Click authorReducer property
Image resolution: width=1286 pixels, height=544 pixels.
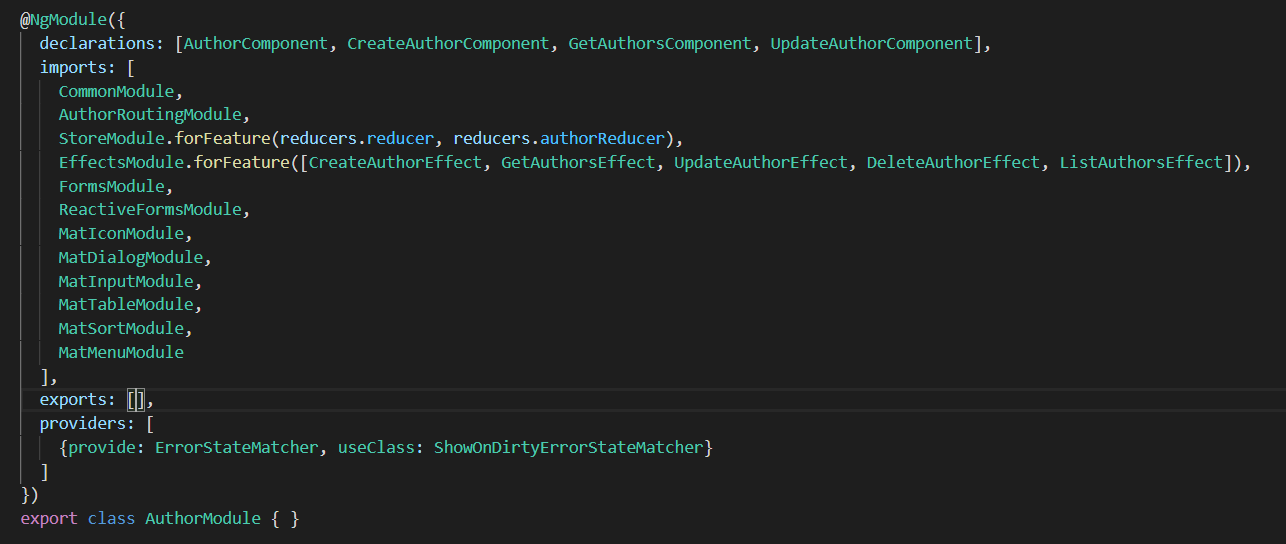click(x=603, y=138)
